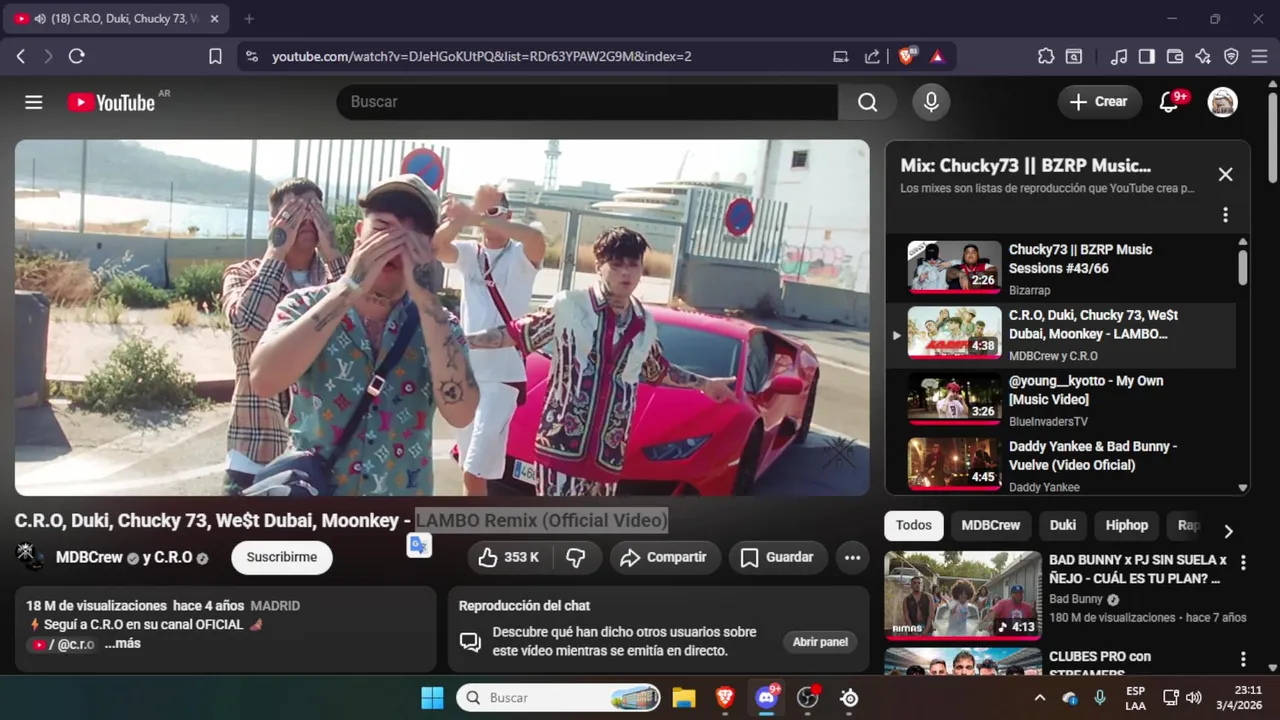1280x720 pixels.
Task: Open options for BAD BUNNY x PJ video
Action: point(1243,563)
